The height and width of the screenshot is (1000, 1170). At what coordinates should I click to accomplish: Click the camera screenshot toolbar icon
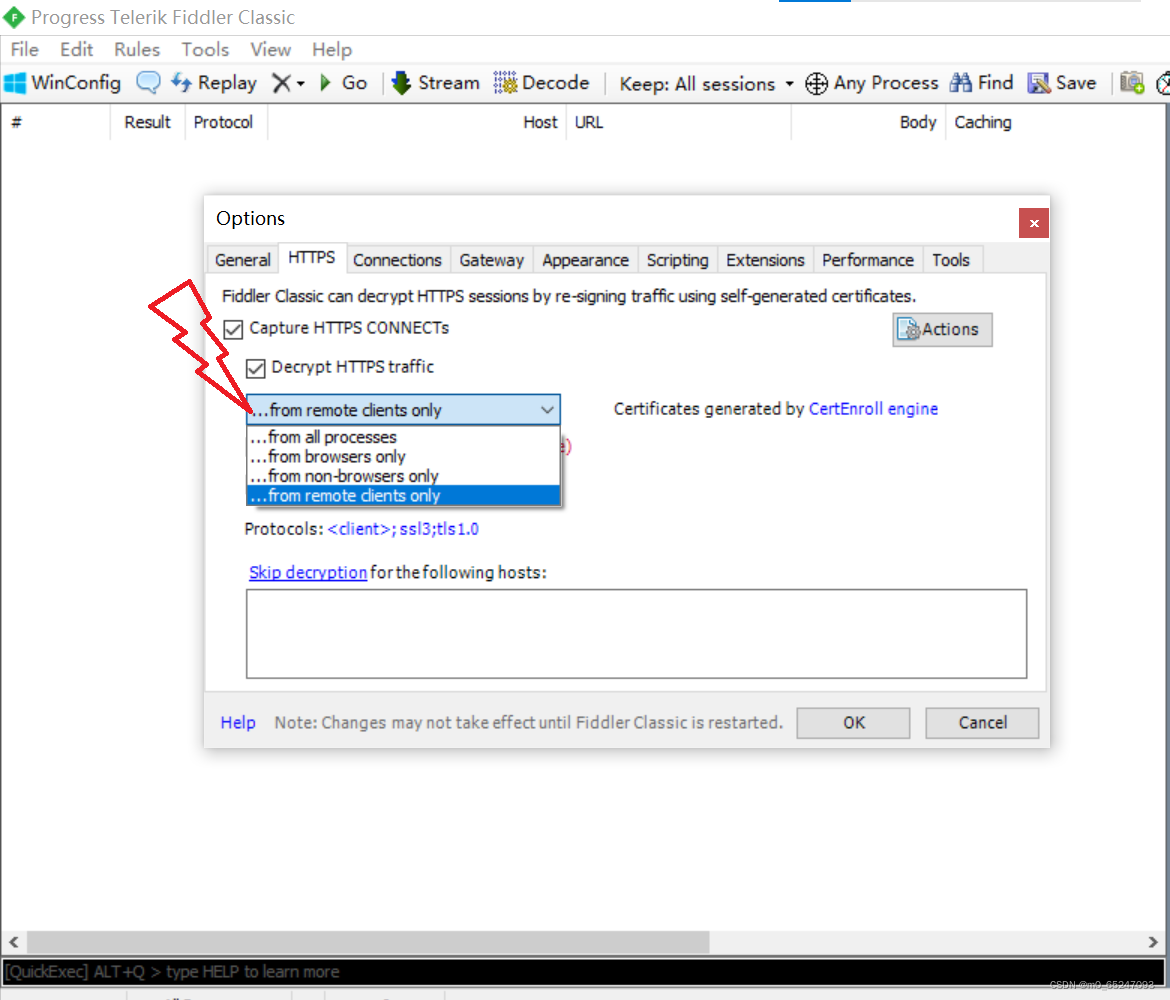click(1132, 82)
